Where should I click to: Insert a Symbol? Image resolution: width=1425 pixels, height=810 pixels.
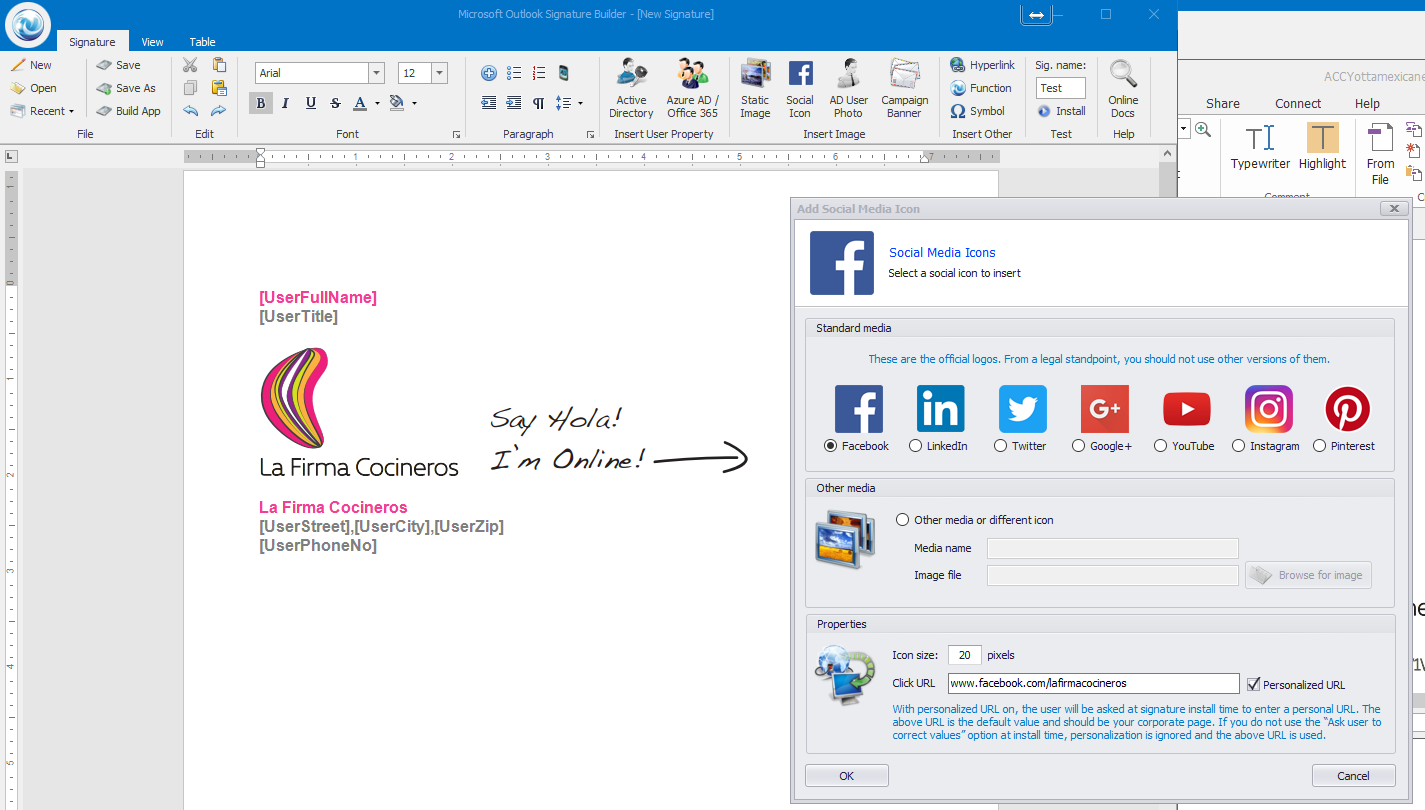click(977, 111)
